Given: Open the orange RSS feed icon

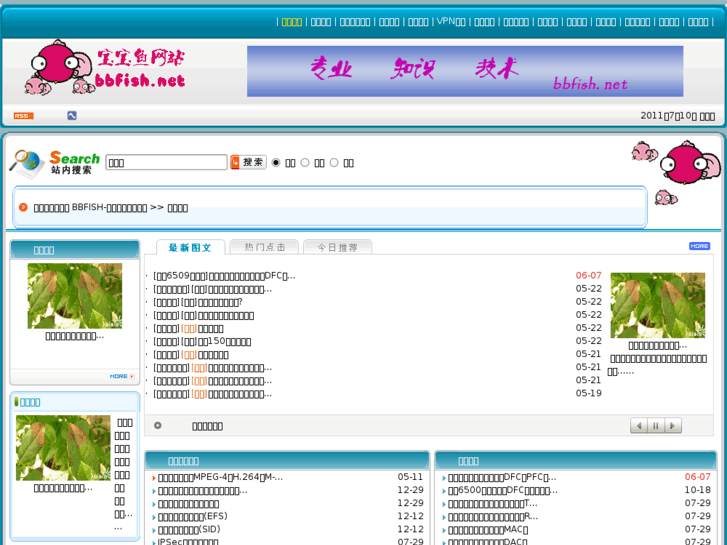Looking at the screenshot, I should [23, 116].
